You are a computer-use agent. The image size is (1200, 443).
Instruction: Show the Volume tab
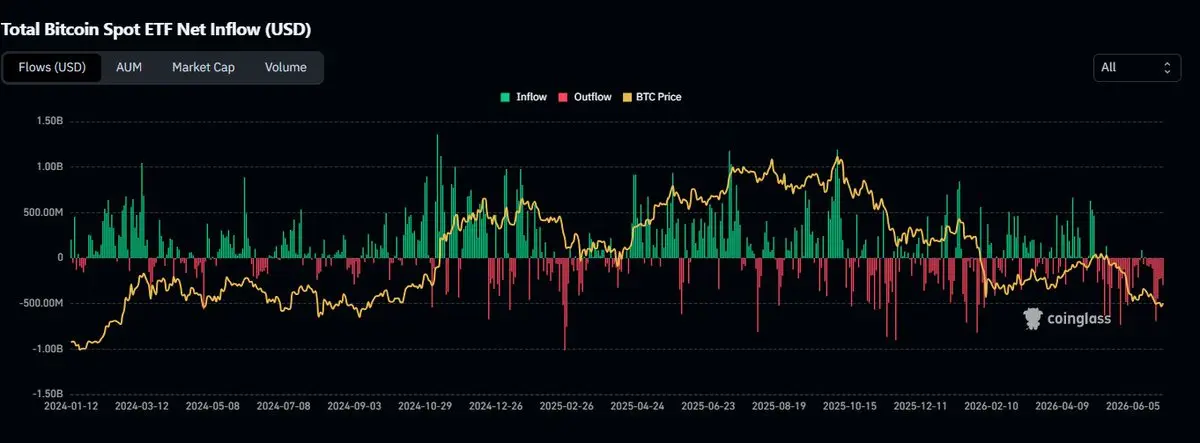click(285, 67)
